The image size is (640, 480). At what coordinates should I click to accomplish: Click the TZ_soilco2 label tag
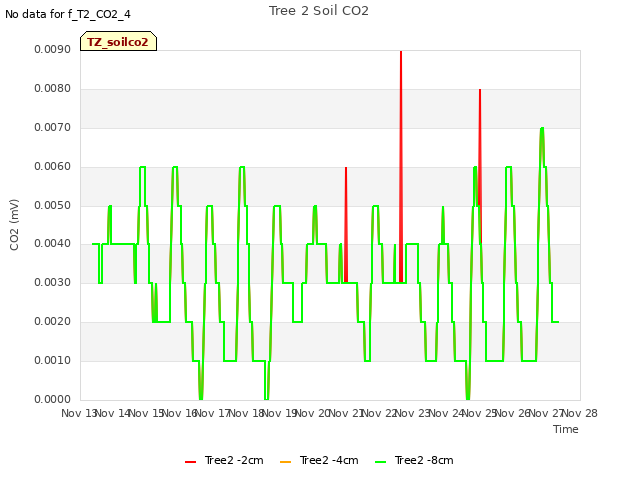118,41
